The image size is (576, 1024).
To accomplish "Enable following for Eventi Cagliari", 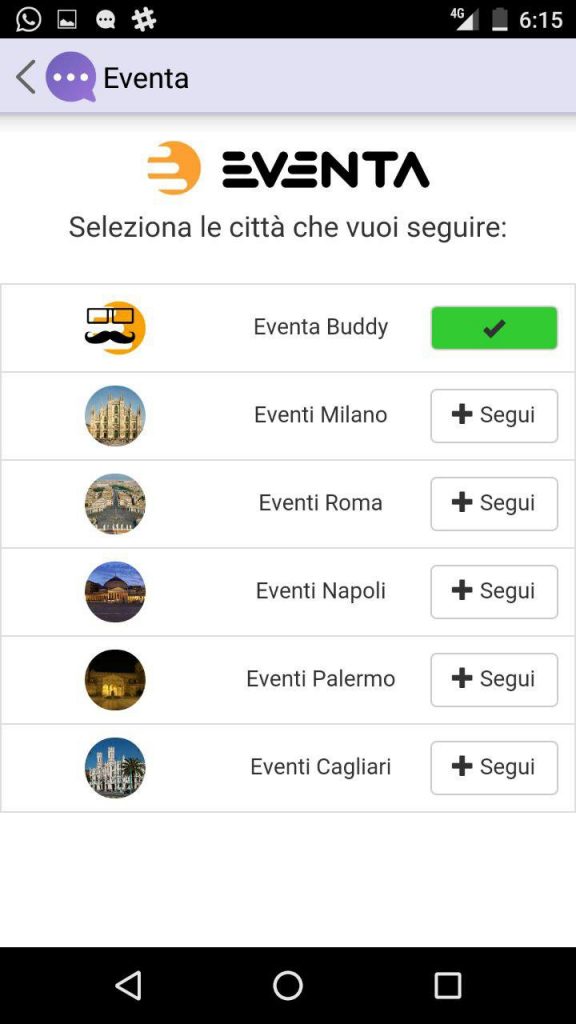I will click(x=493, y=767).
